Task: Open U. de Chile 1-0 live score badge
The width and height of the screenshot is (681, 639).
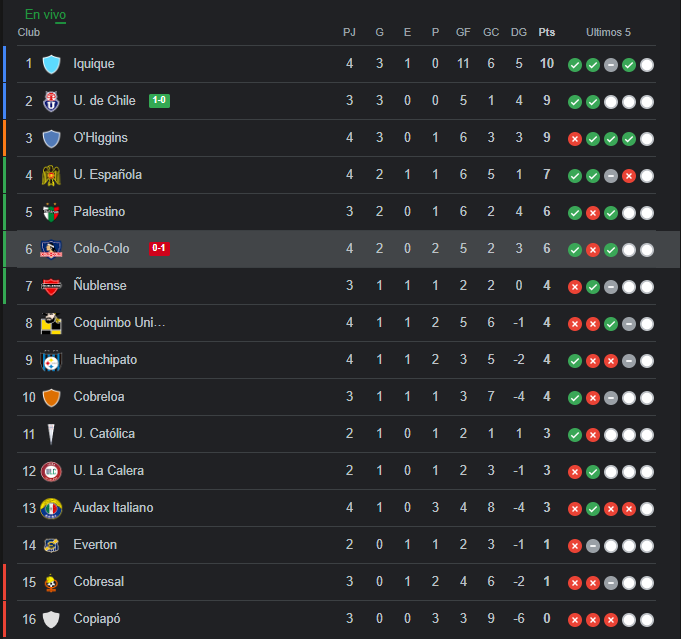Action: click(x=159, y=100)
